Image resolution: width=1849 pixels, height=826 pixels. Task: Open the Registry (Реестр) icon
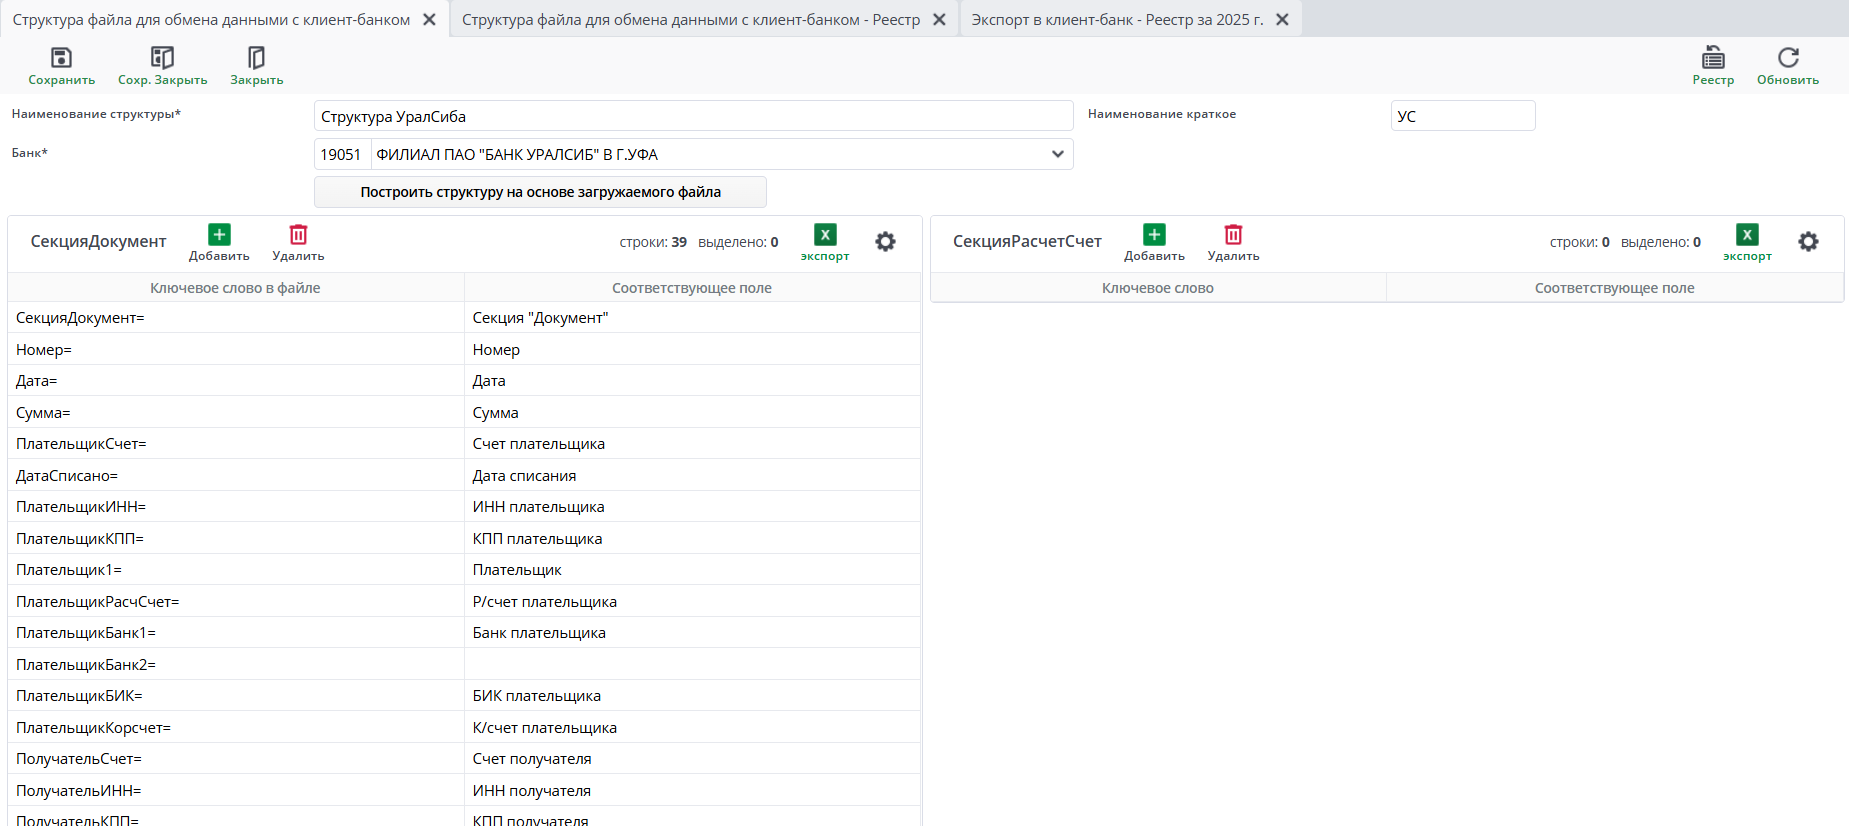click(x=1712, y=65)
